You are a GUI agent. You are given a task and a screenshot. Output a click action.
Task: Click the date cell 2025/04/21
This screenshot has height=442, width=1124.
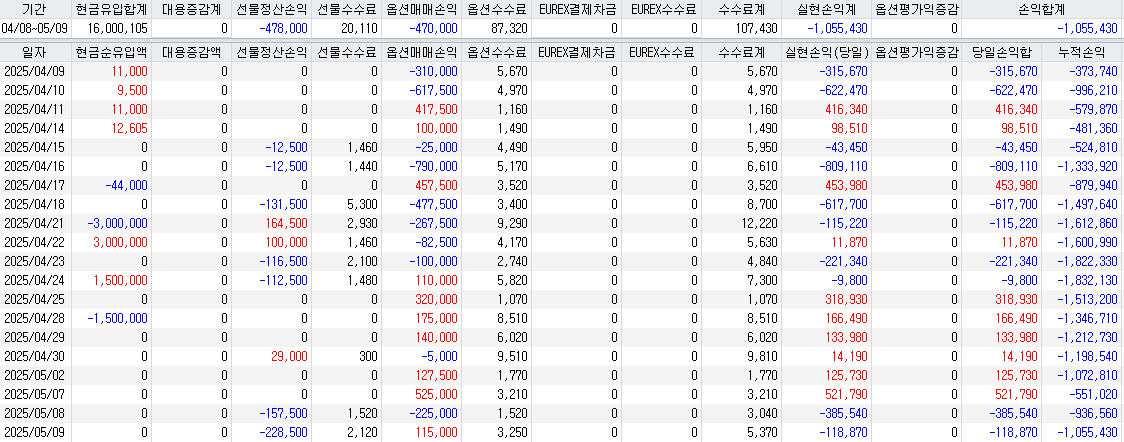pos(35,223)
